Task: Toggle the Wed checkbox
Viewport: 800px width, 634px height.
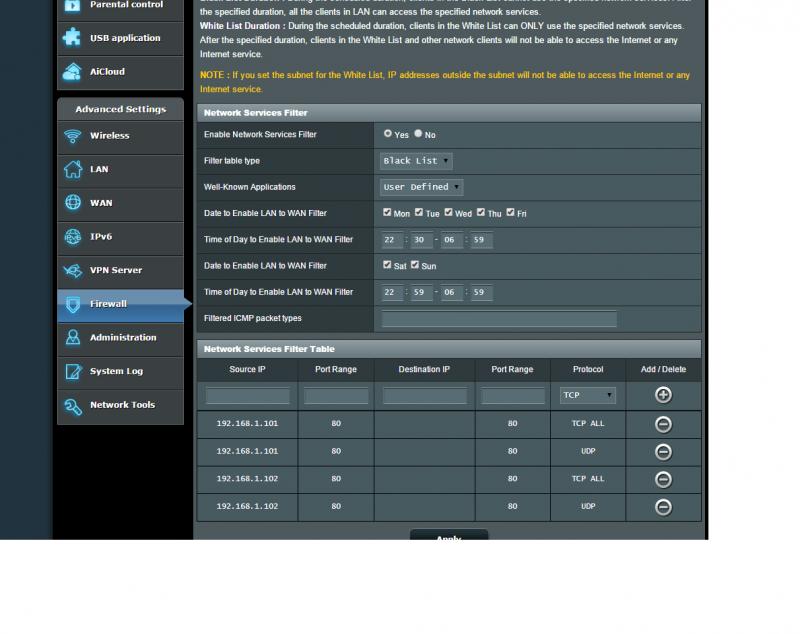Action: coord(448,212)
